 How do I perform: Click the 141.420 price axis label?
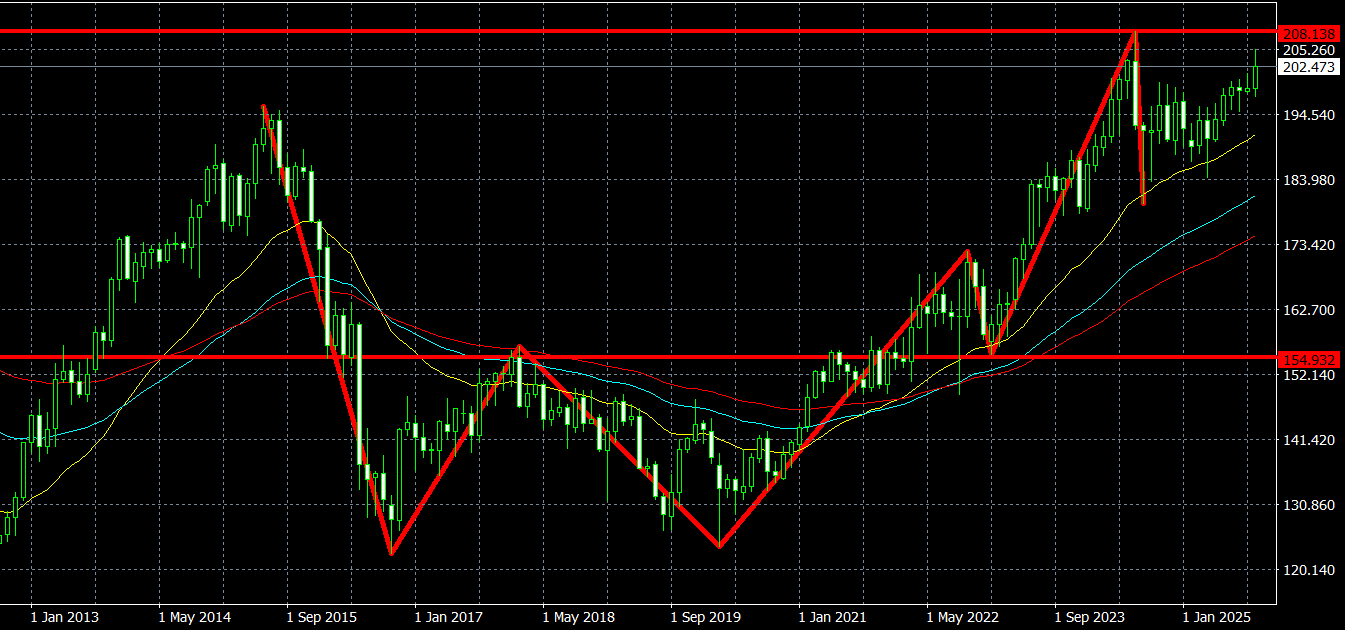click(x=1307, y=440)
